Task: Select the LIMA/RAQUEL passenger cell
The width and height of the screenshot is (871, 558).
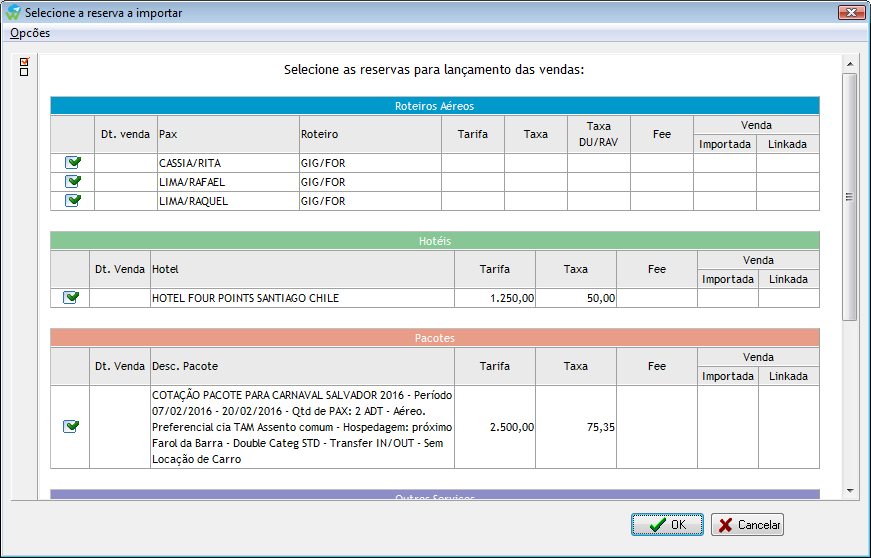Action: 228,201
